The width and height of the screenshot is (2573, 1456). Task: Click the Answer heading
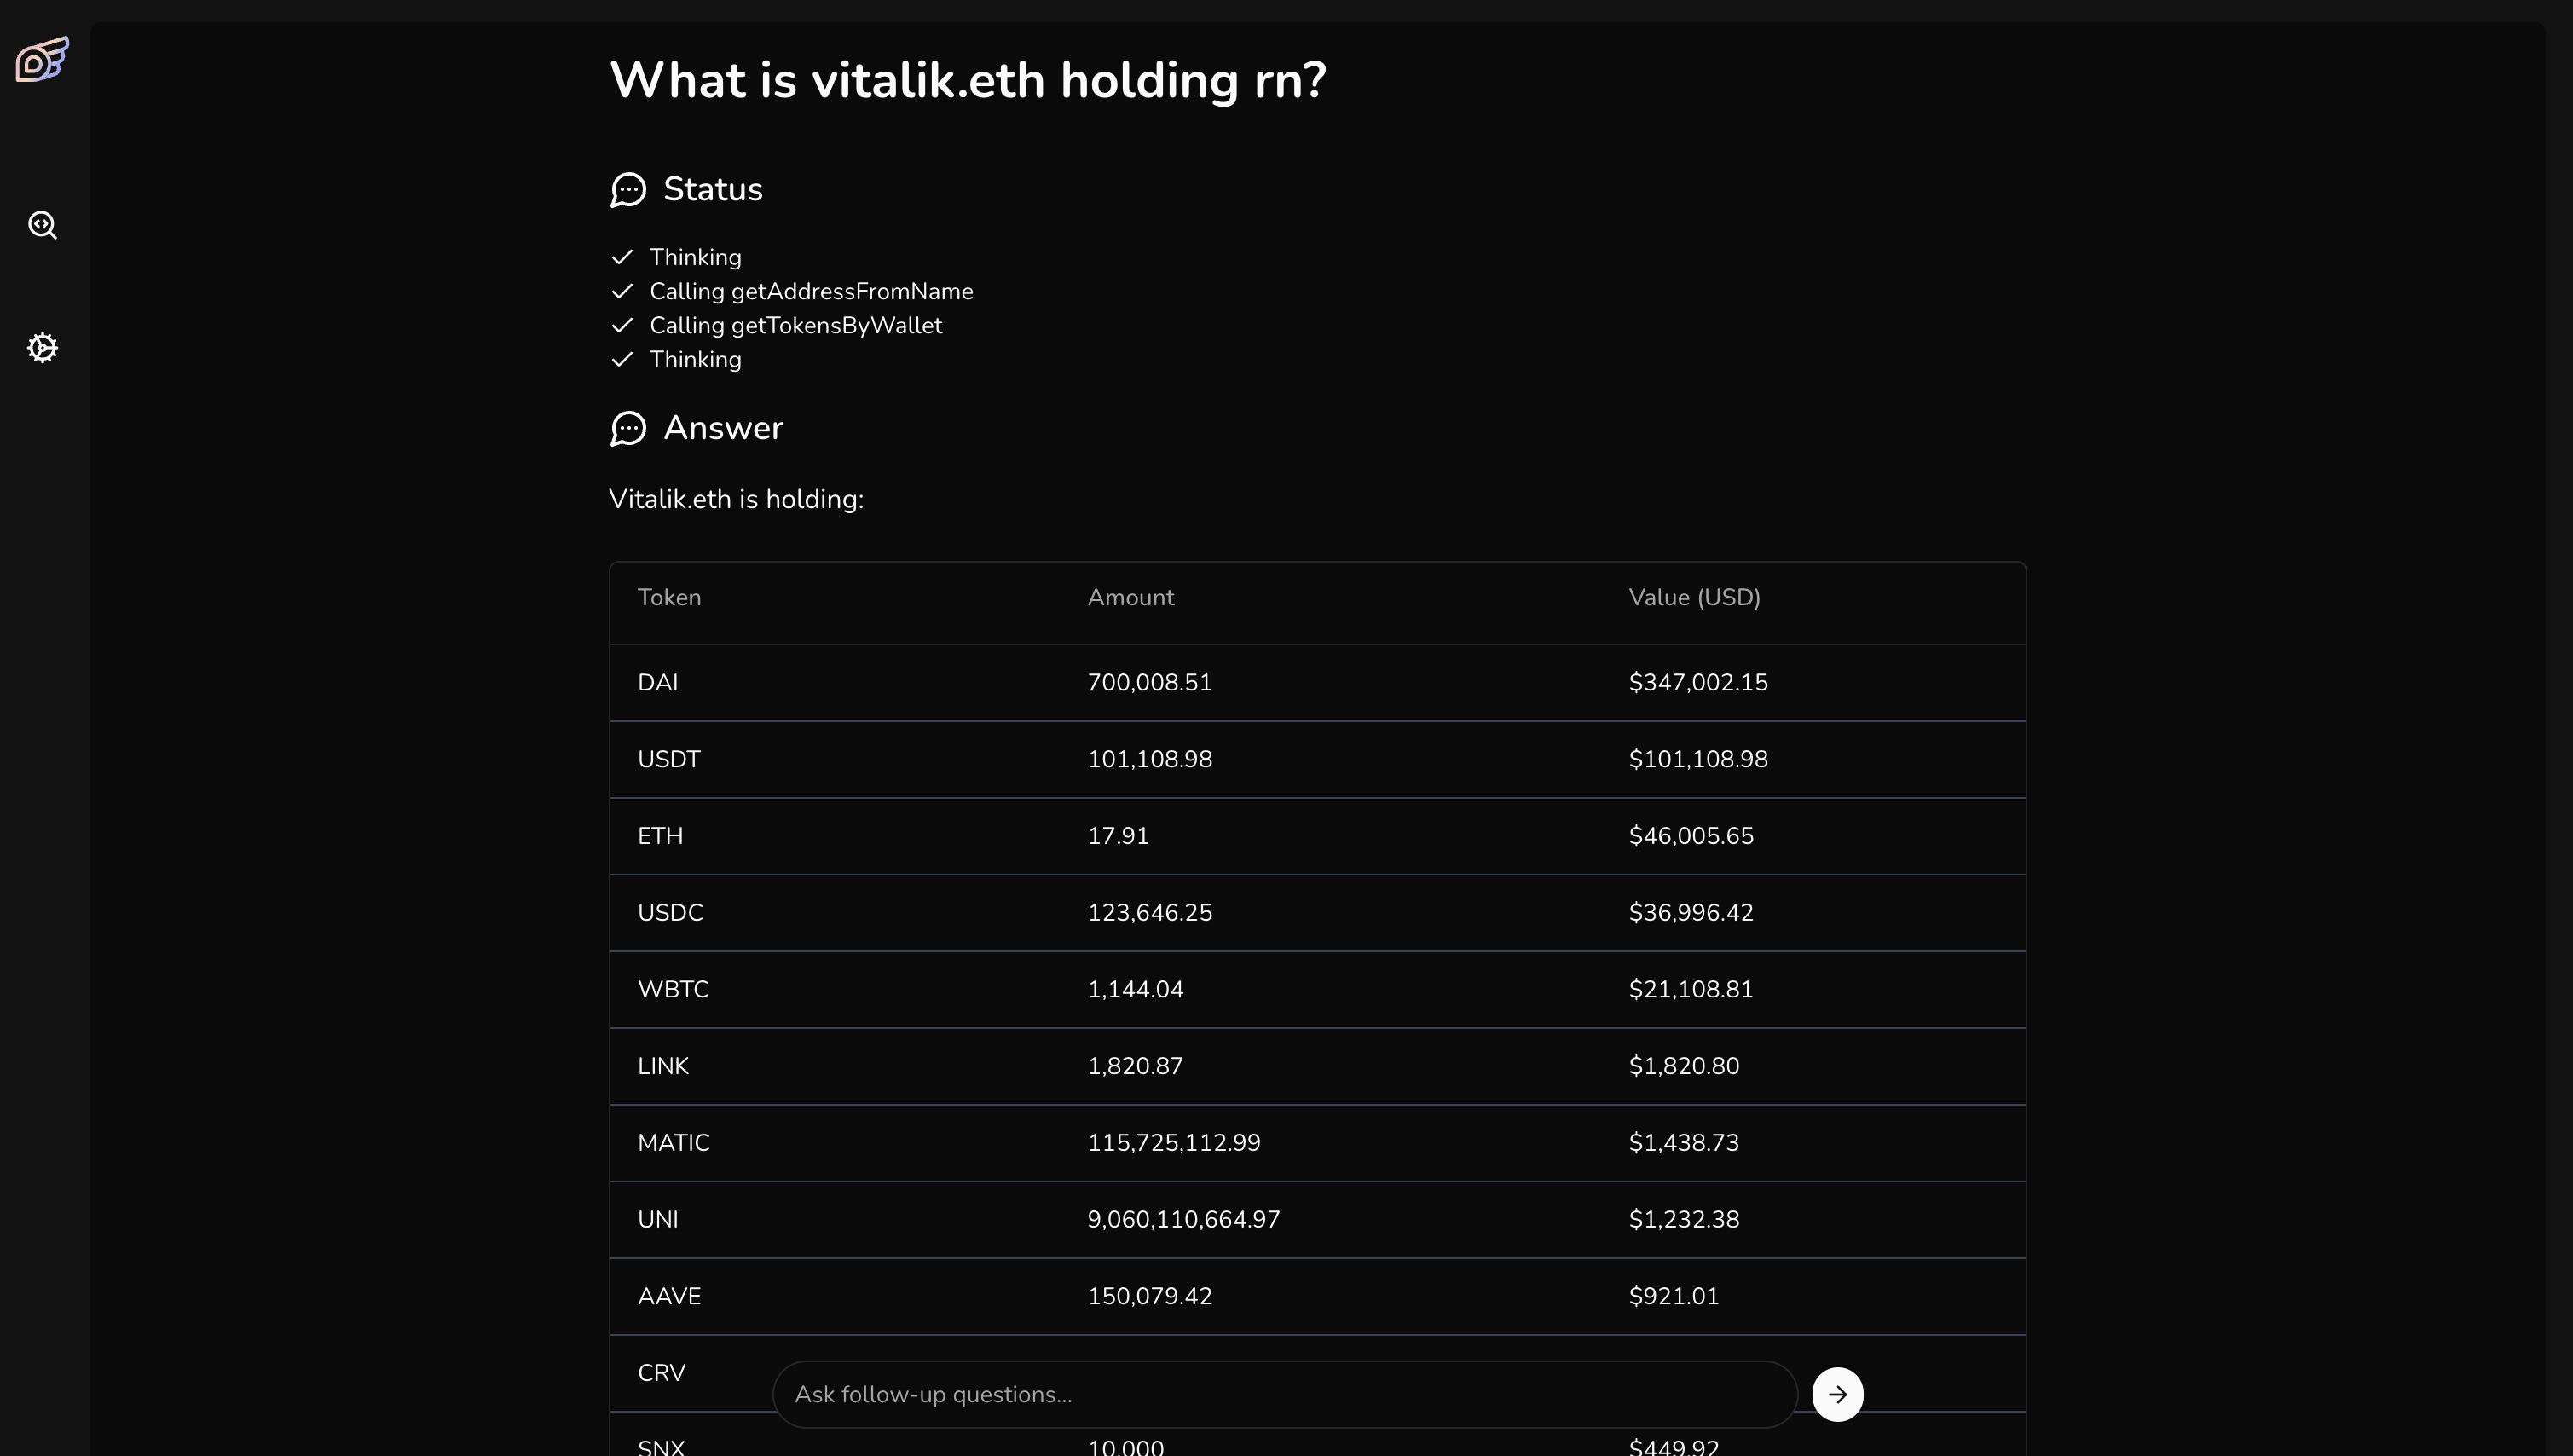point(723,428)
